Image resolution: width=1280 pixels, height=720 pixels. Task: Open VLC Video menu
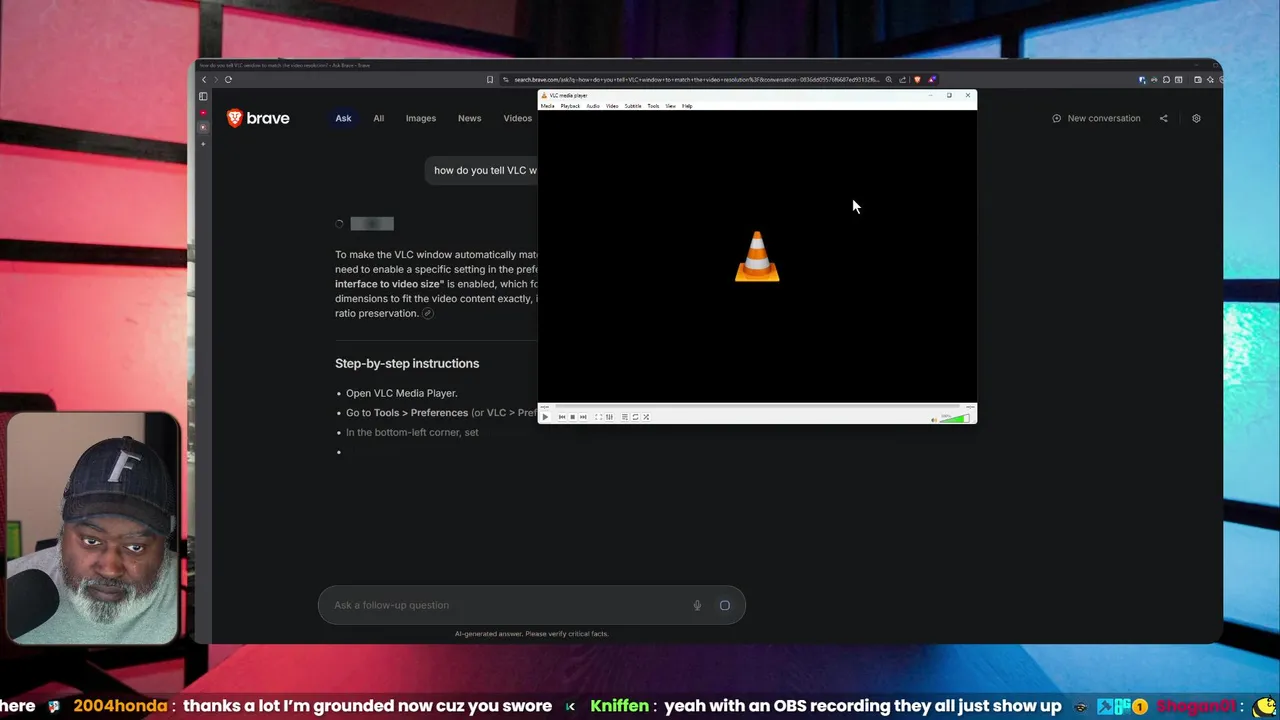click(x=612, y=106)
